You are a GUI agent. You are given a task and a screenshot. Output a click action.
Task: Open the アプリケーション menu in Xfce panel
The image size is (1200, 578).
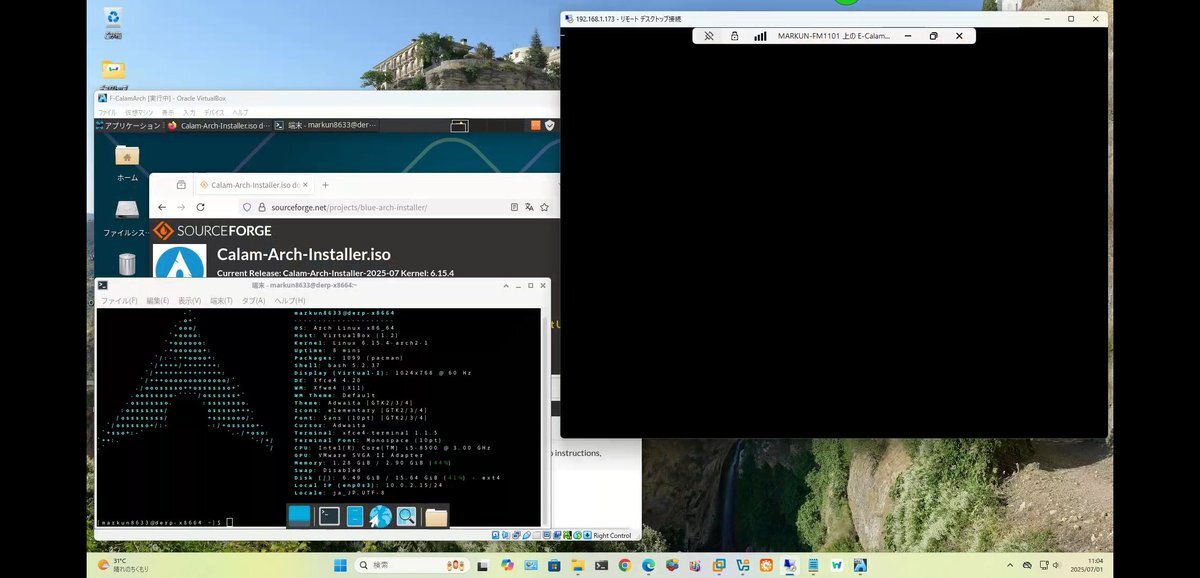(128, 126)
